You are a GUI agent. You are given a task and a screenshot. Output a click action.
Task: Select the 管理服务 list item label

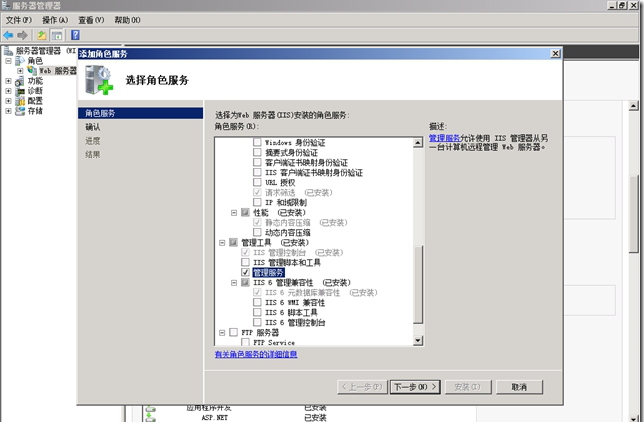click(x=268, y=272)
